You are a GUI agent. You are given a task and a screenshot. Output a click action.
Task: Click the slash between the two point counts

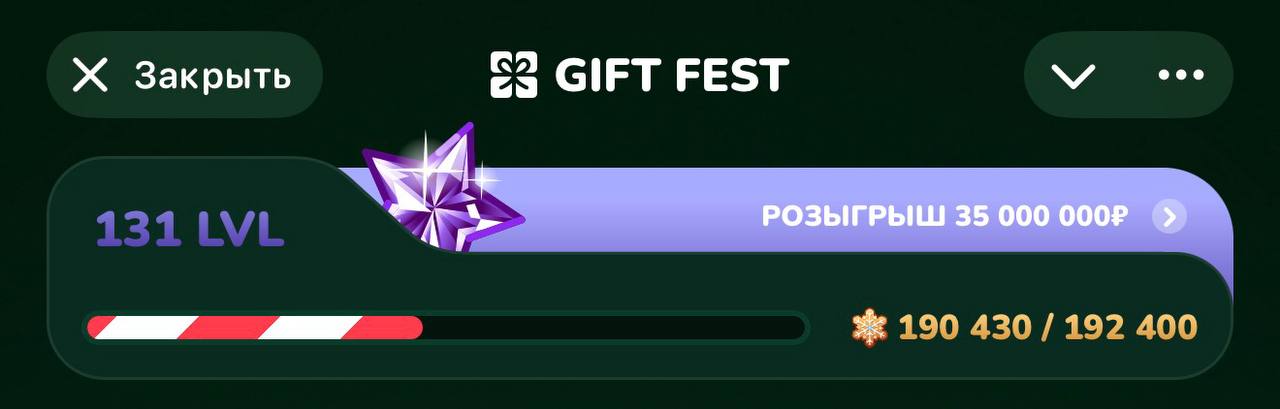click(1047, 327)
